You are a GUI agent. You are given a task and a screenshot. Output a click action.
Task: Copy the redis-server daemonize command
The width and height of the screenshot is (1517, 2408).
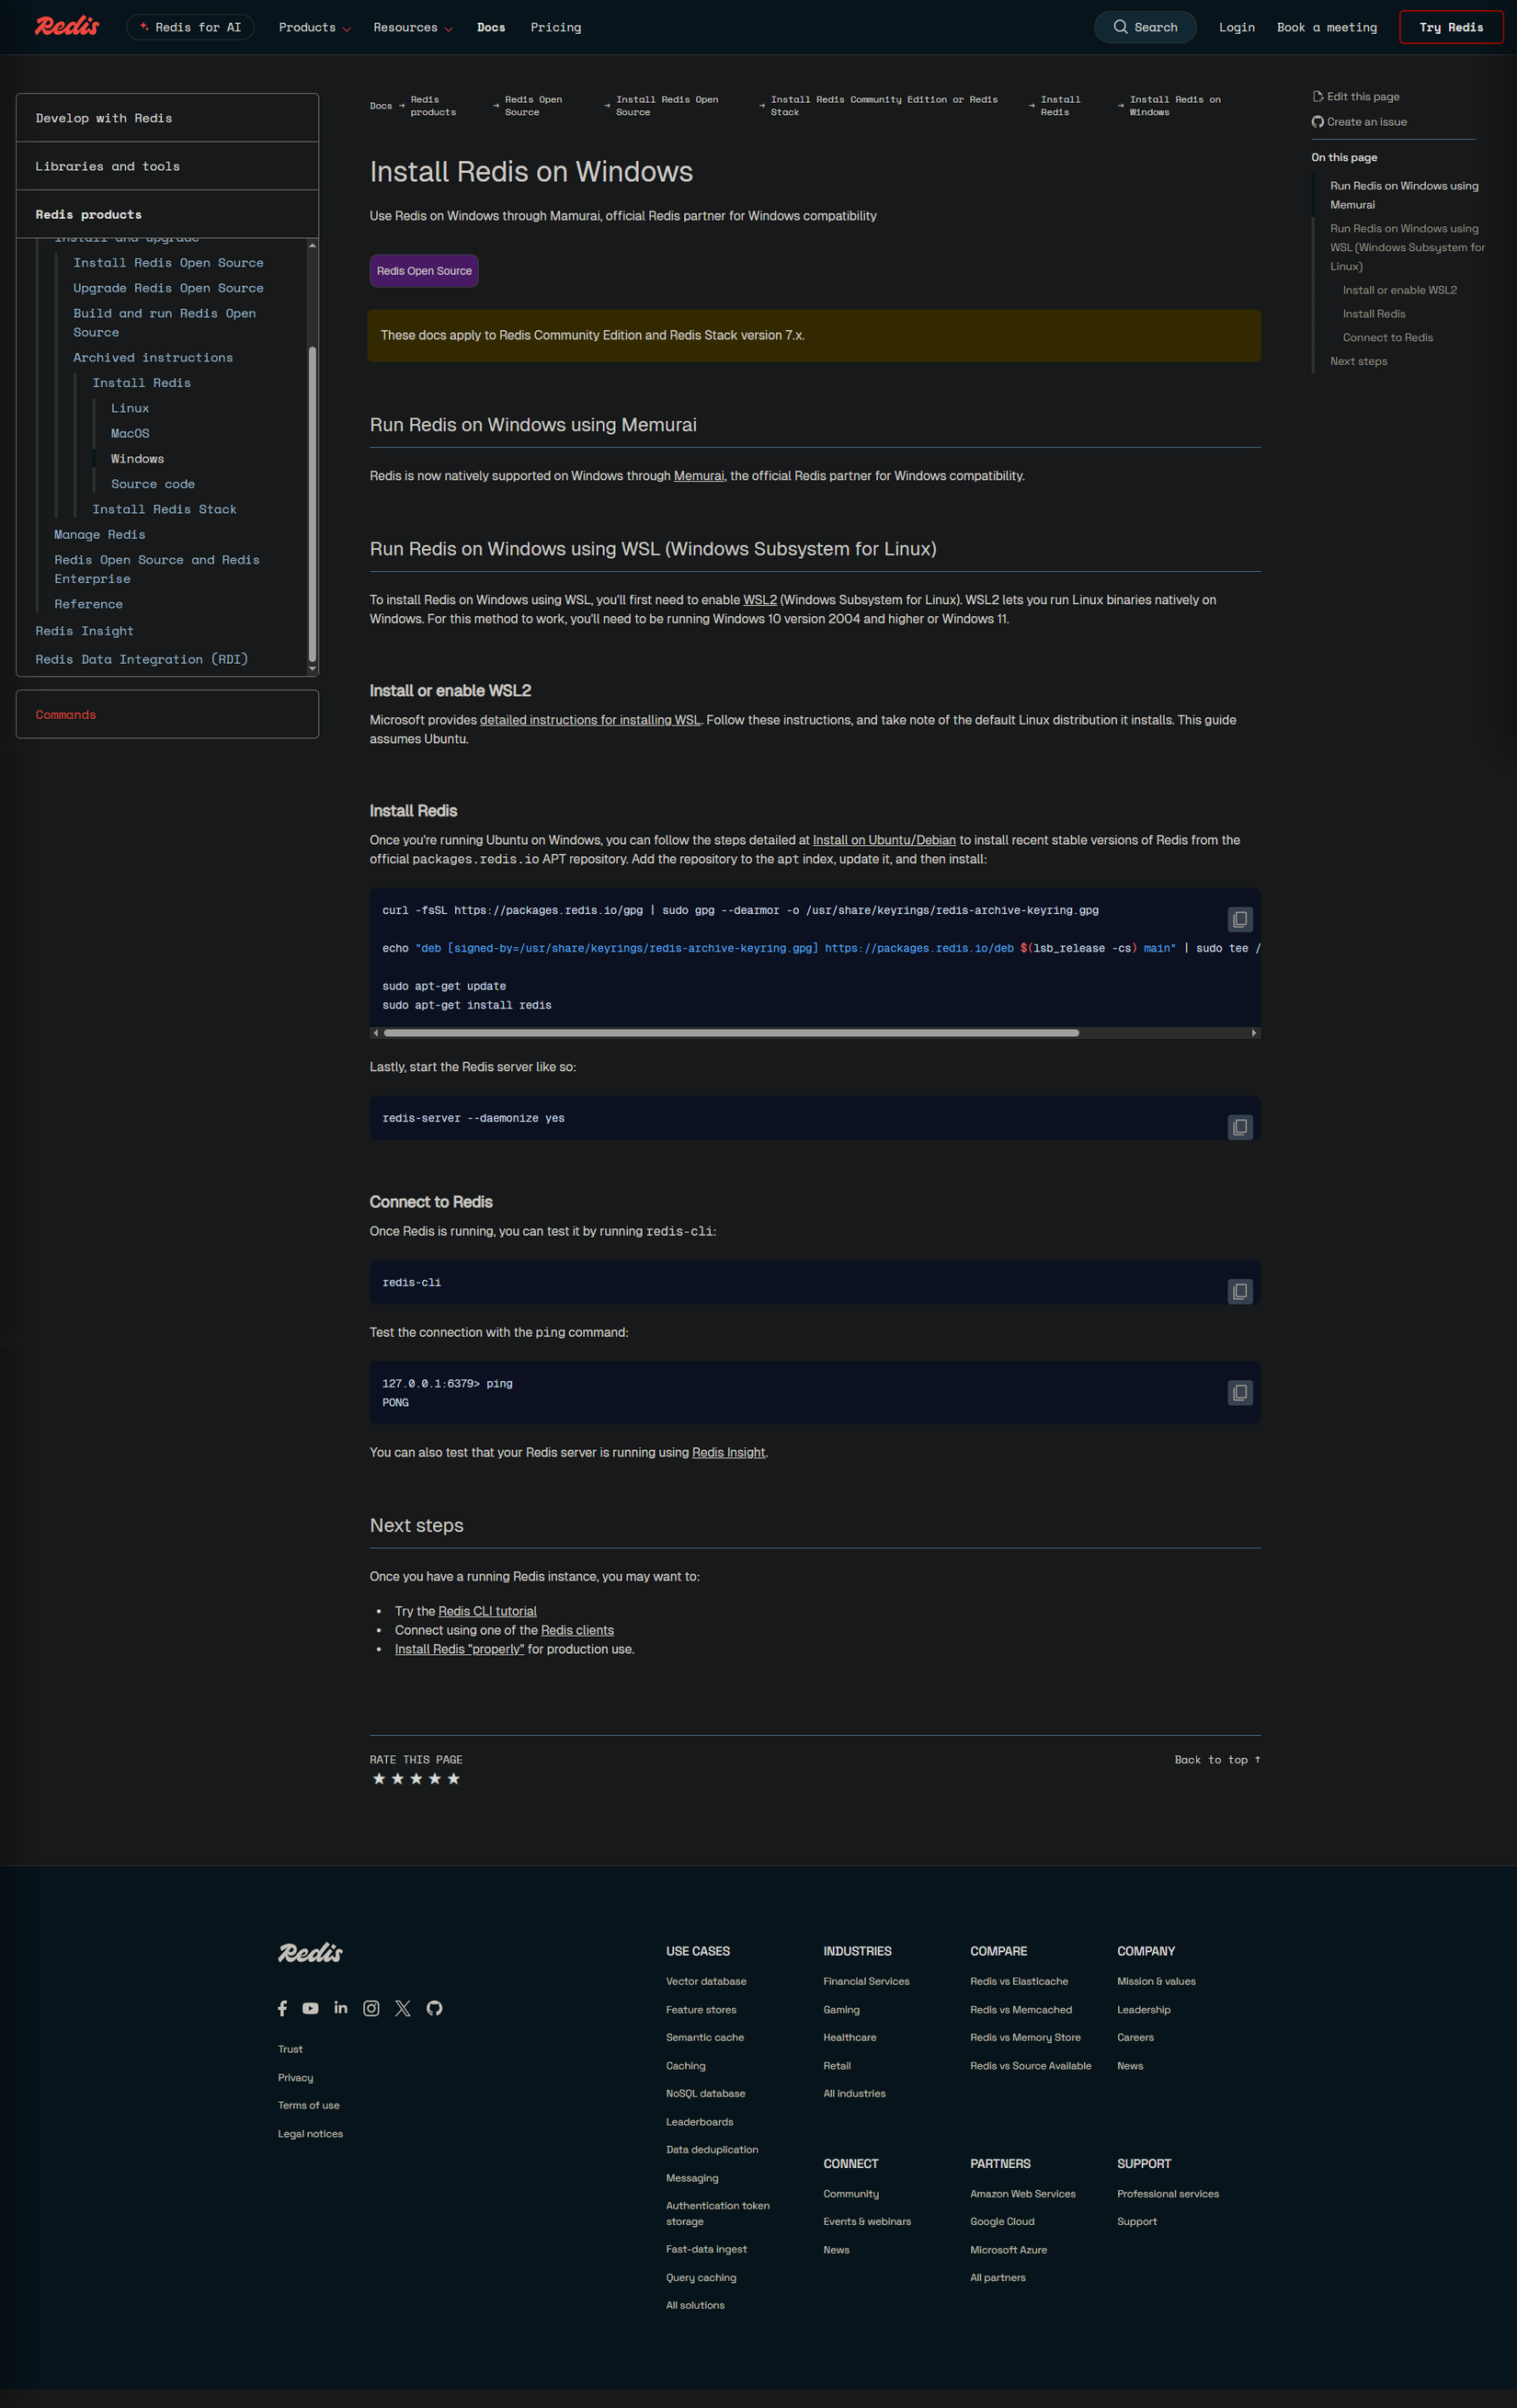pyautogui.click(x=1240, y=1127)
